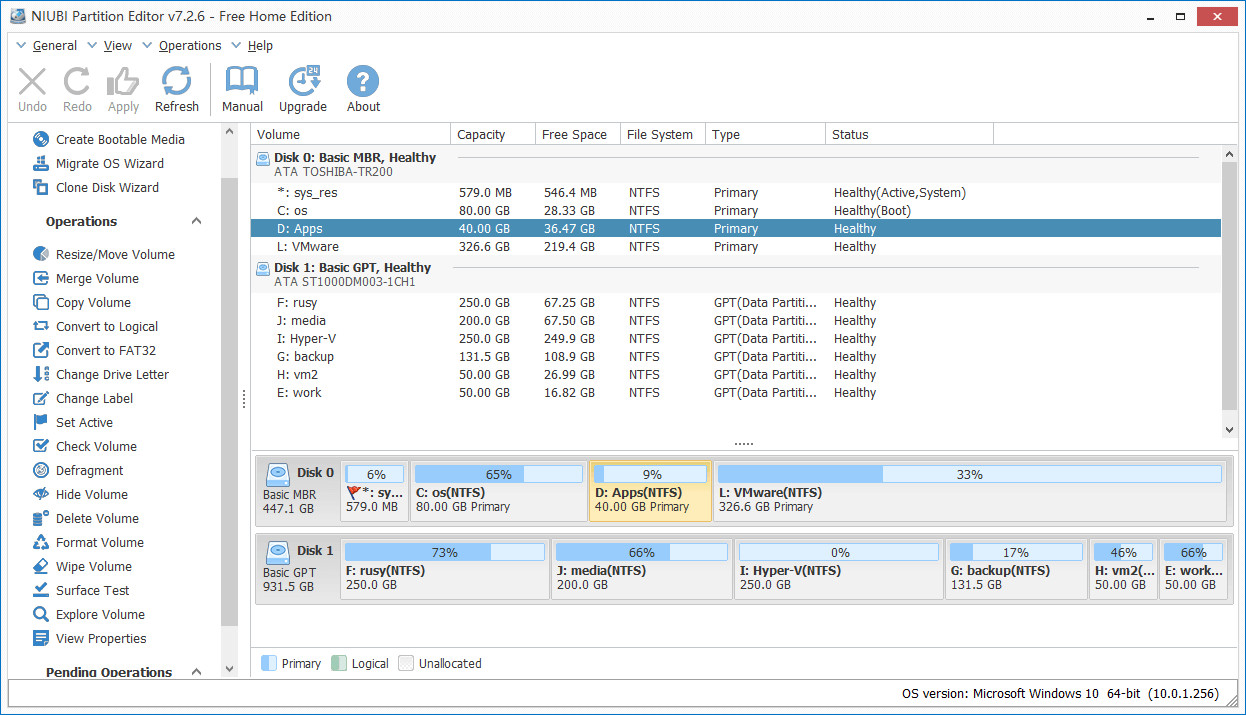Open the Manual book icon
1246x715 pixels.
tap(242, 81)
